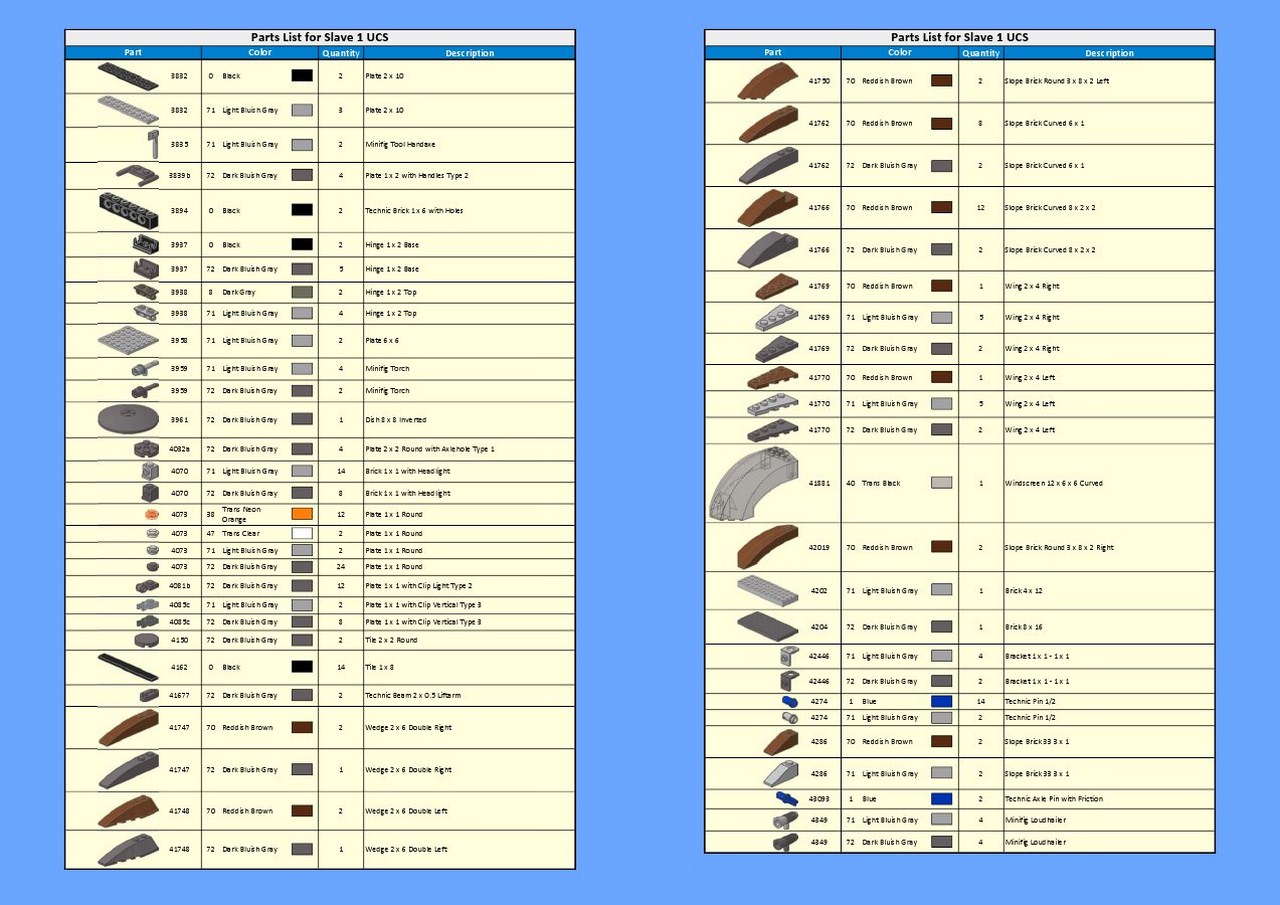Click the 42019 Slope Brick Round Right image

[x=768, y=547]
